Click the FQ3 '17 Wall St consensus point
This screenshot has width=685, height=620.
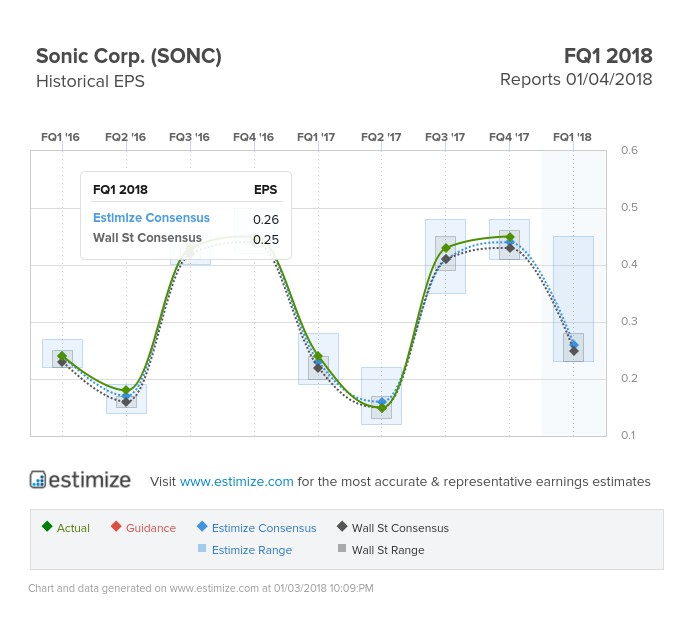tap(446, 259)
